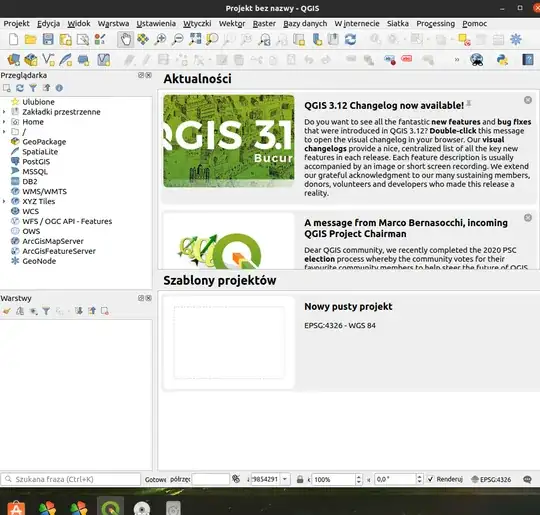Open the Wtyczki menu
Viewport: 540px width, 515px height.
coord(197,24)
